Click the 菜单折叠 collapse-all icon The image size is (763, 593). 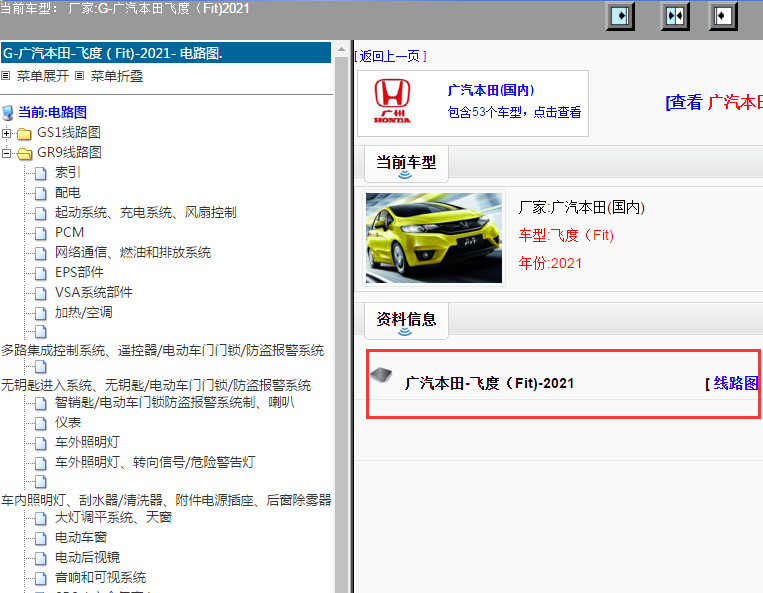pyautogui.click(x=80, y=76)
